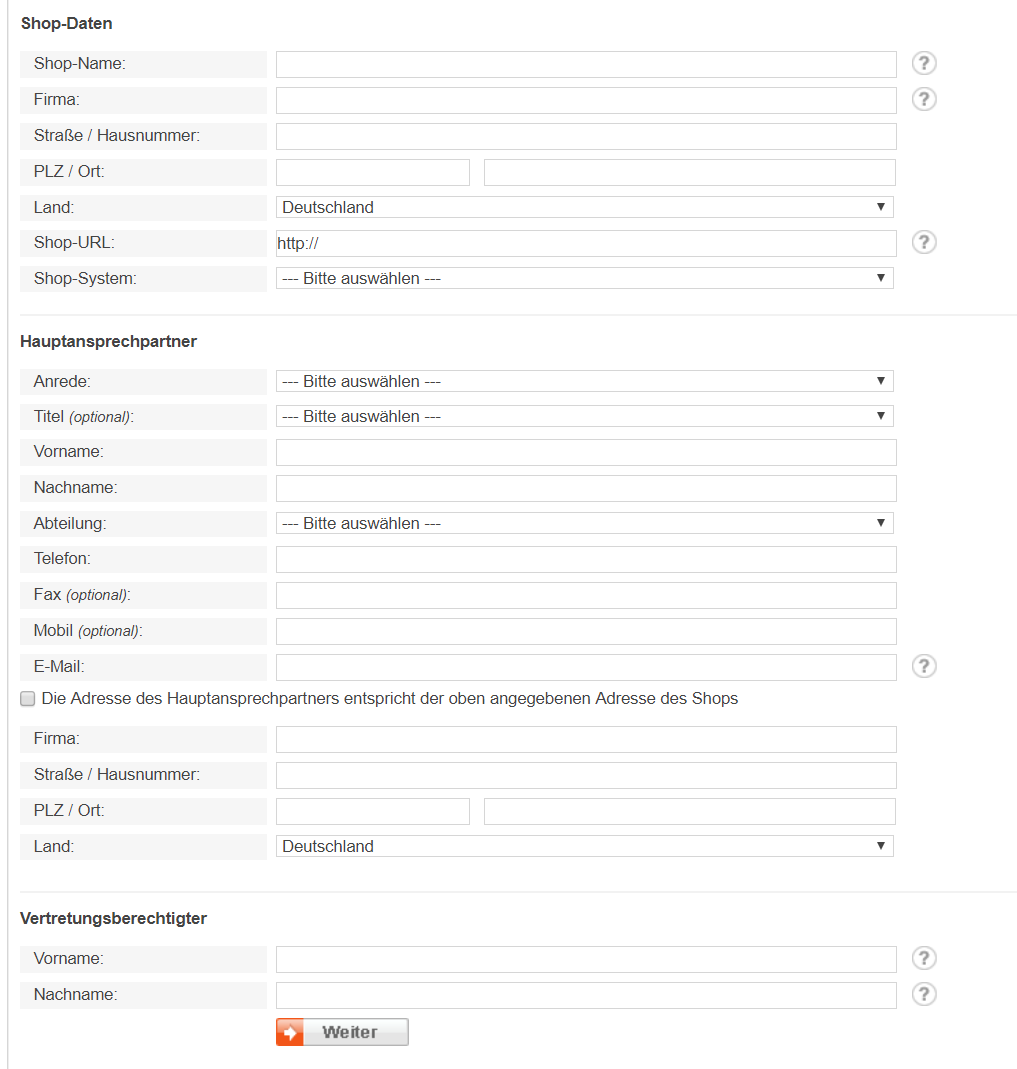Click the Telefon input field
1017x1069 pixels.
click(586, 559)
